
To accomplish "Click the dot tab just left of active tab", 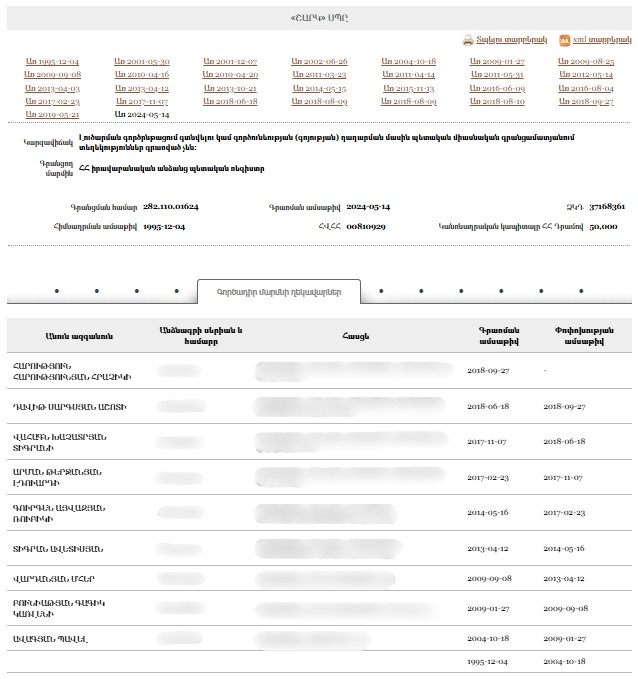I will 177,292.
